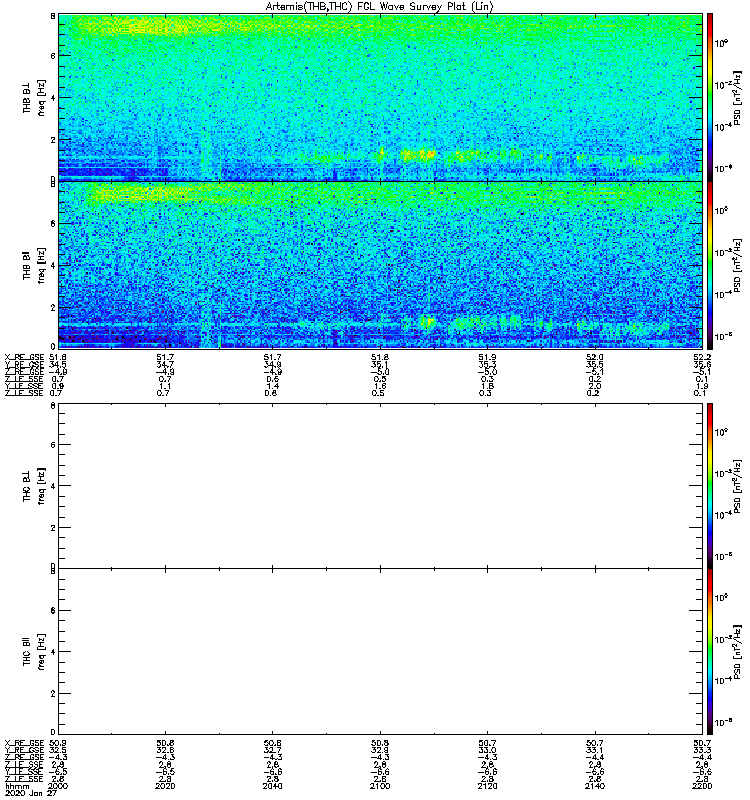Click the time label '2140' on the bottom axis
The width and height of the screenshot is (750, 800).
click(595, 786)
